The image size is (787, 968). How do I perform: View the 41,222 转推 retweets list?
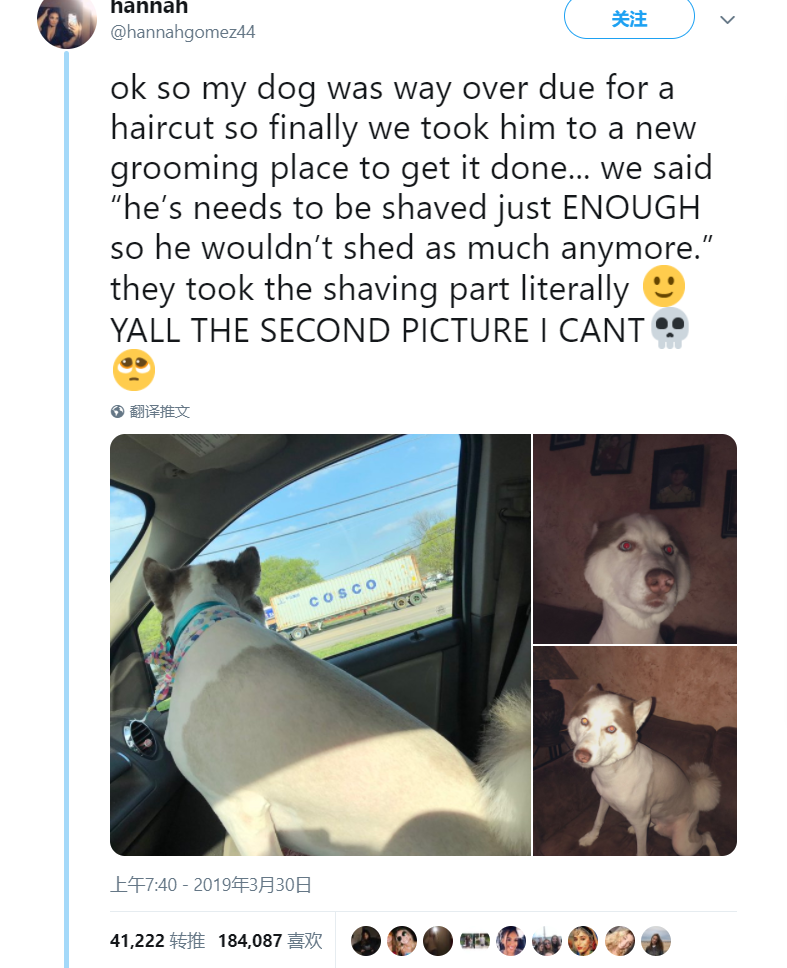[x=157, y=941]
